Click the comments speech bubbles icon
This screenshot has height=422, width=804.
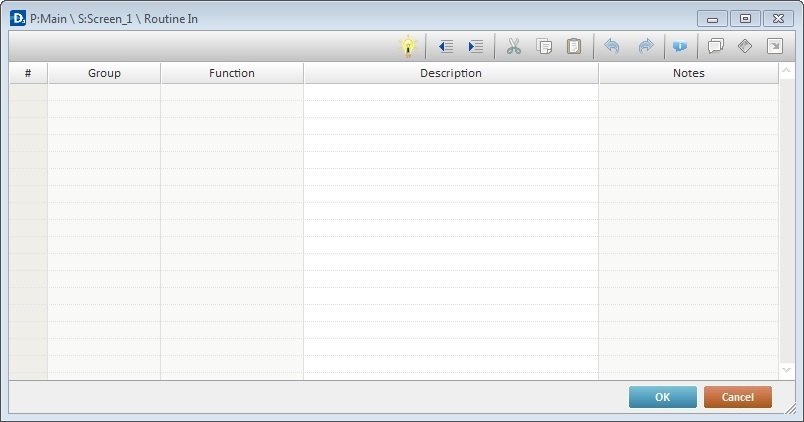(715, 46)
